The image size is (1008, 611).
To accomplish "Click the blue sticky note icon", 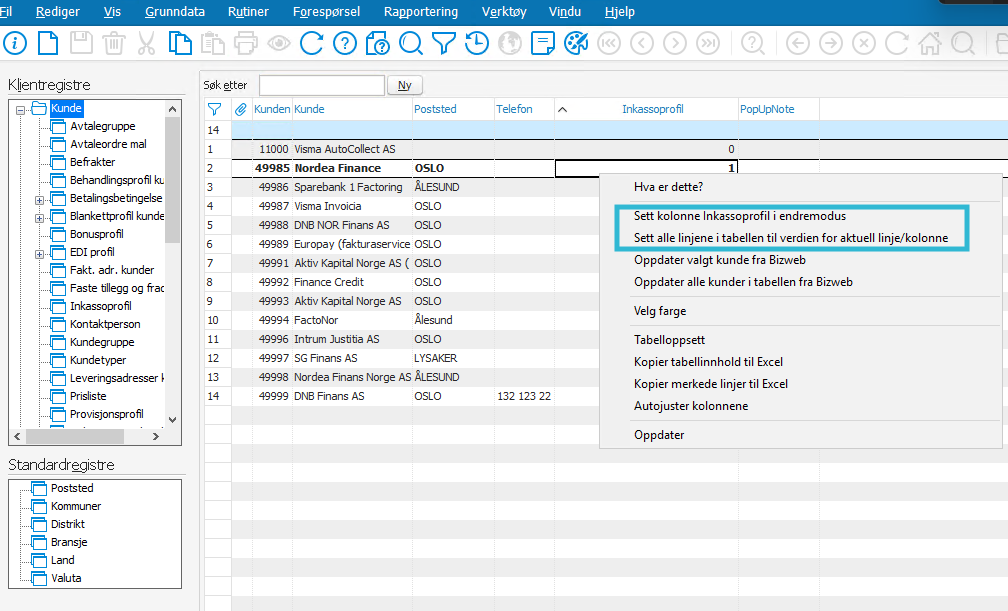I will [543, 44].
